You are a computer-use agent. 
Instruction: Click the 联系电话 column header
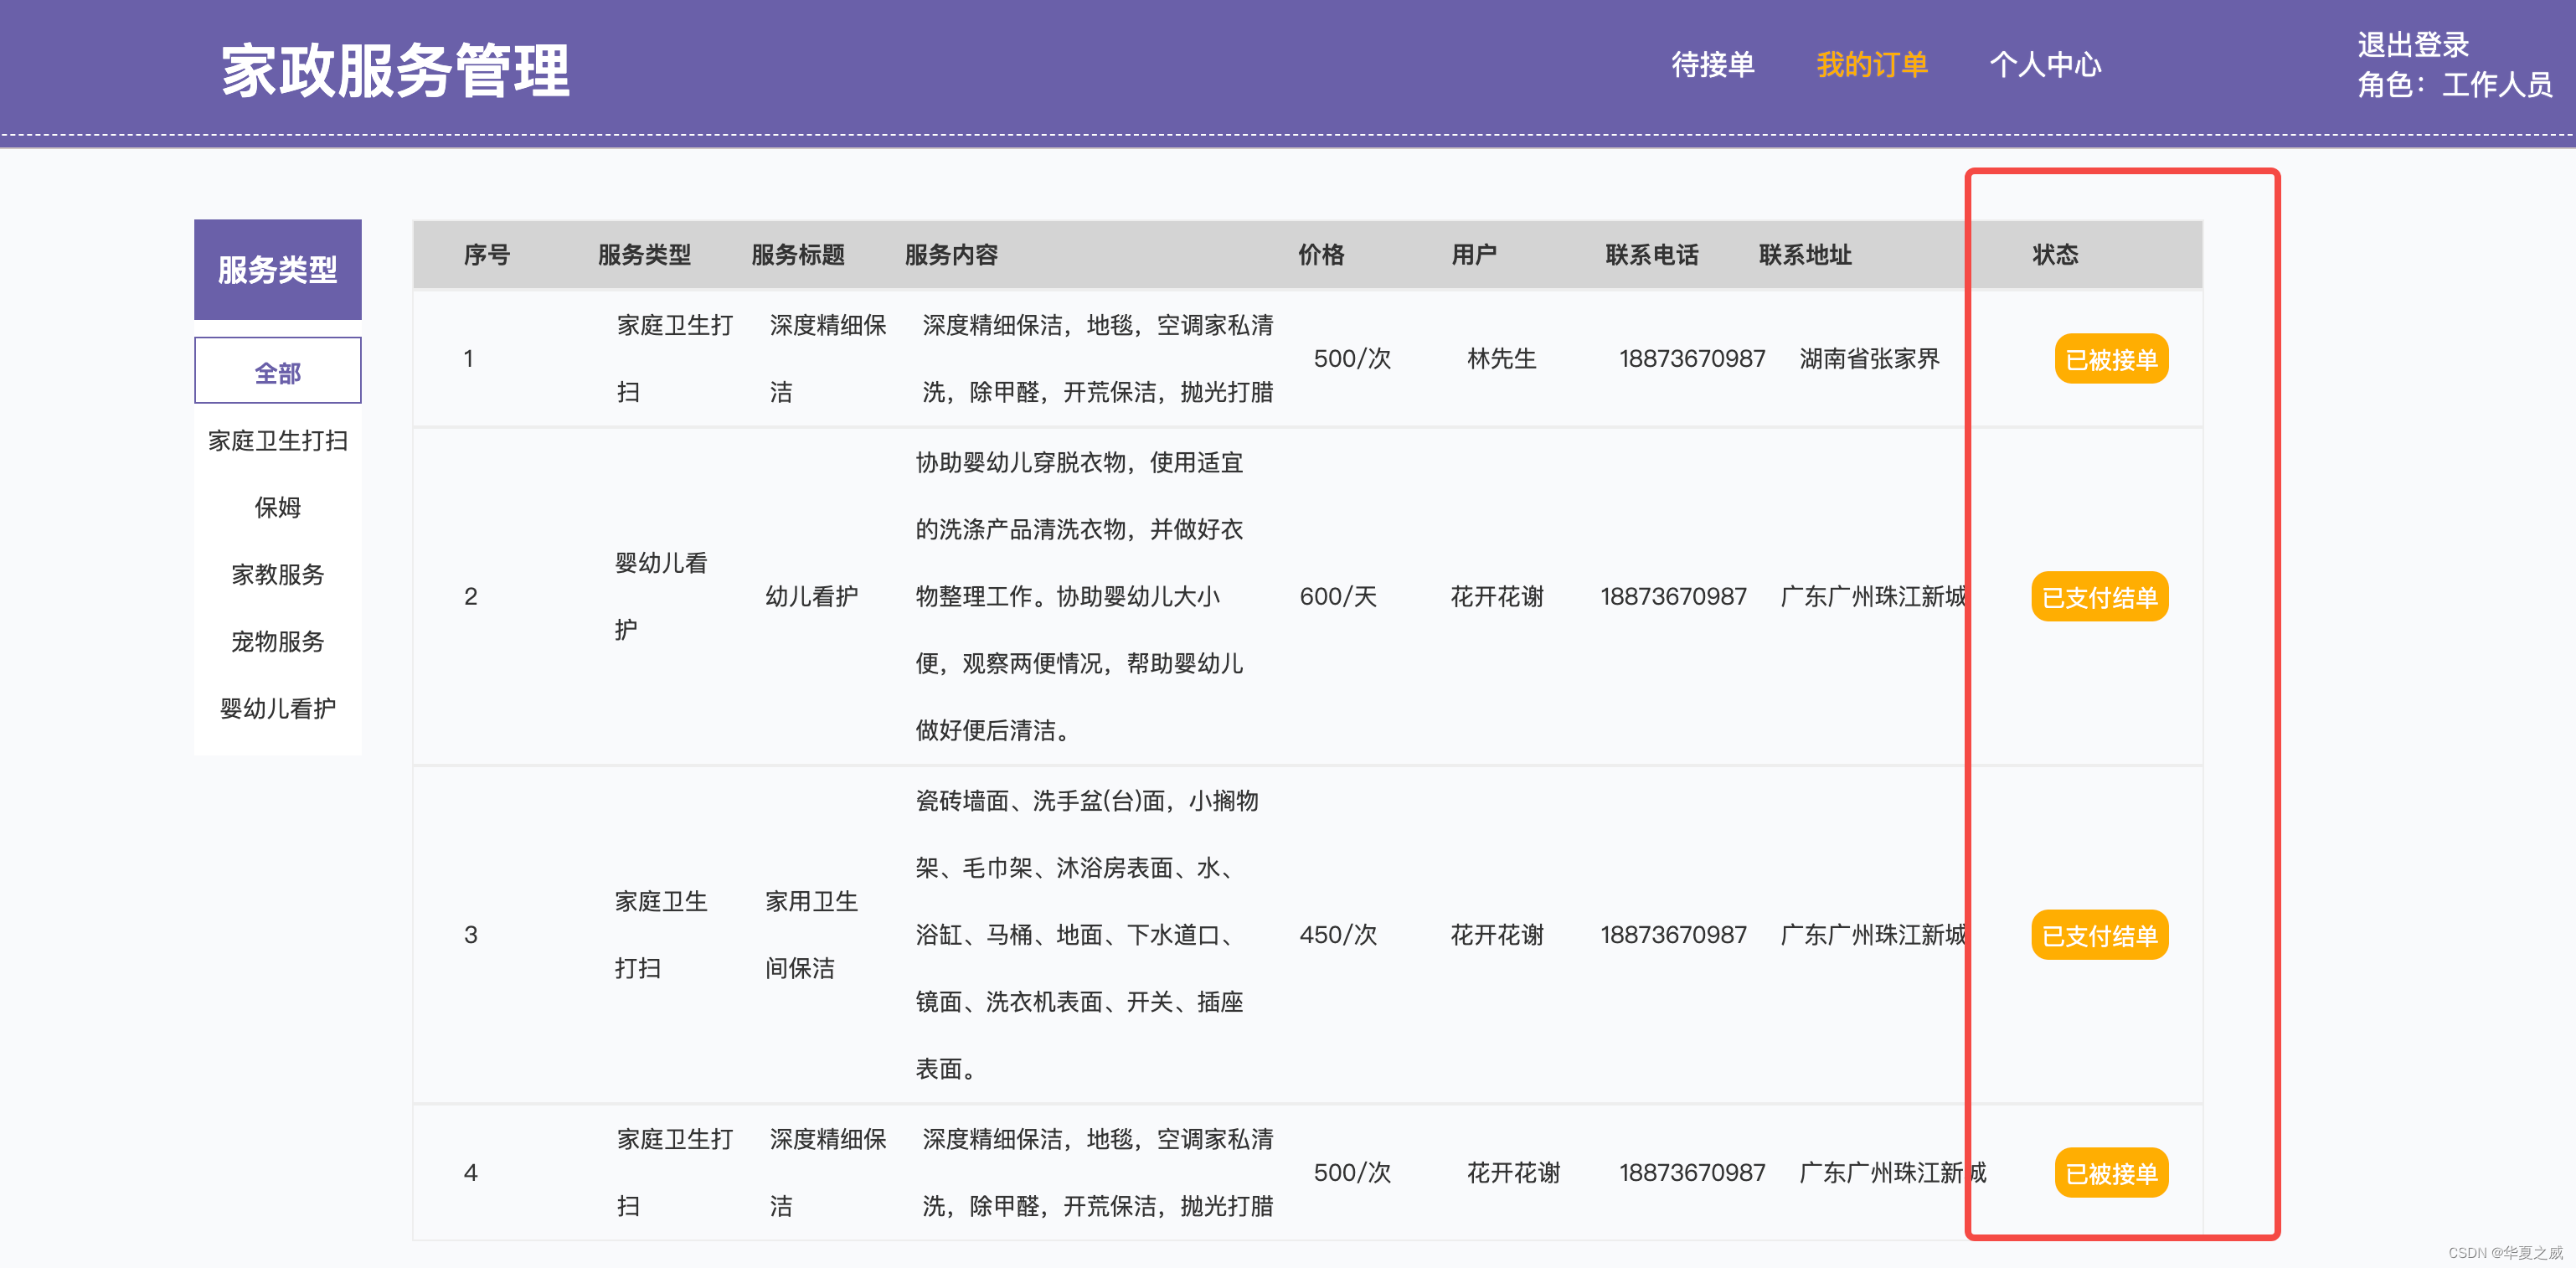click(1651, 254)
